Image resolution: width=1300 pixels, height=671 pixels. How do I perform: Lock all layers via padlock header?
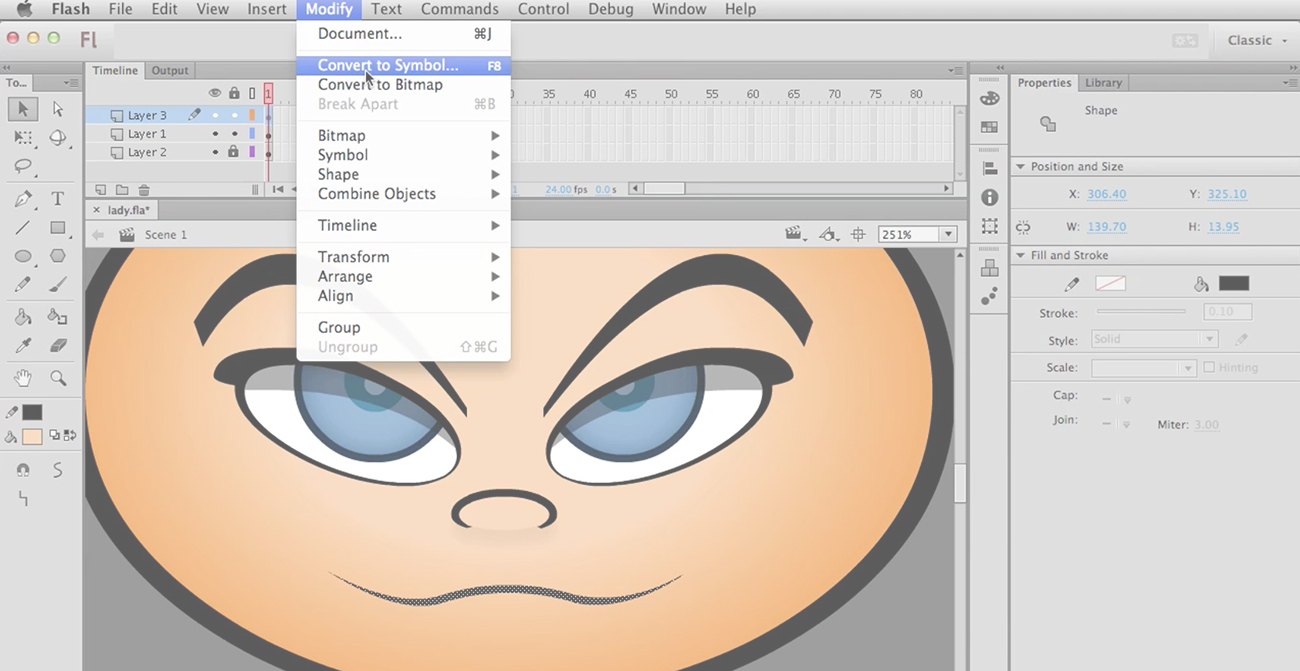point(234,93)
